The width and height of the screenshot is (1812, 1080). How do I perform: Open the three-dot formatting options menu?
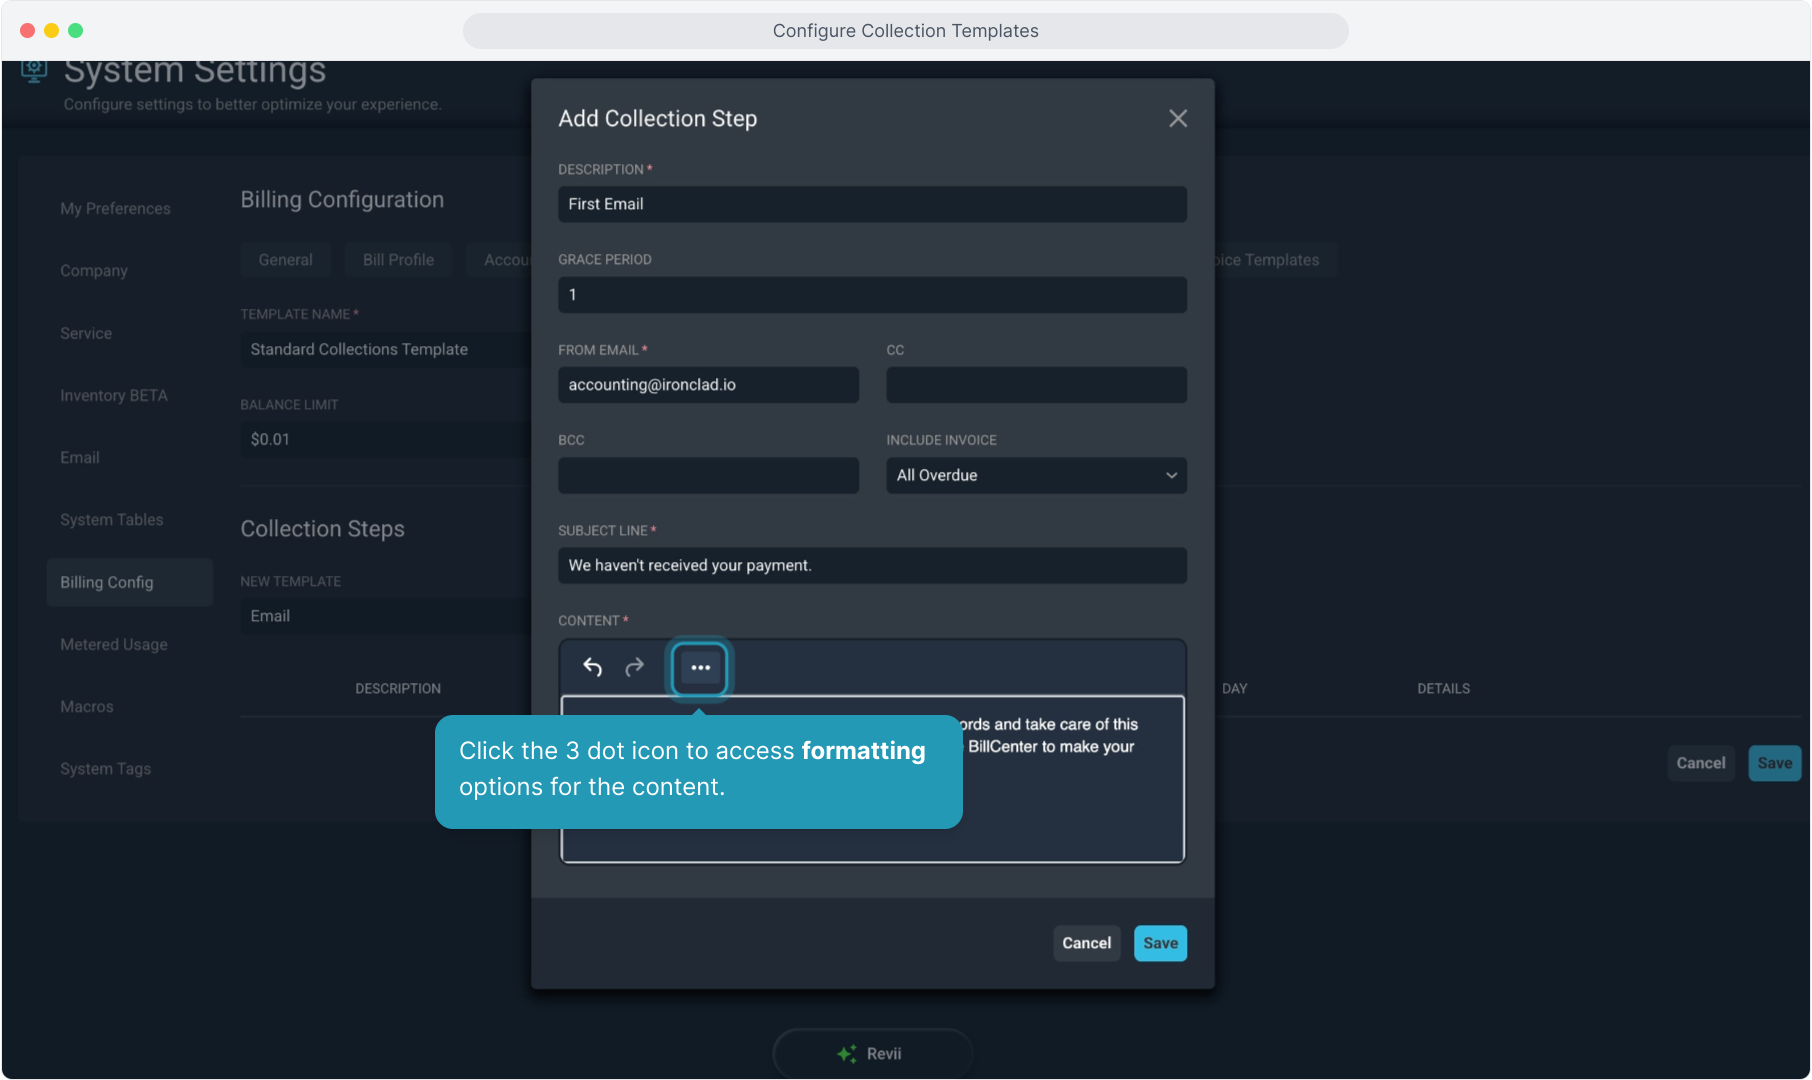click(x=700, y=667)
